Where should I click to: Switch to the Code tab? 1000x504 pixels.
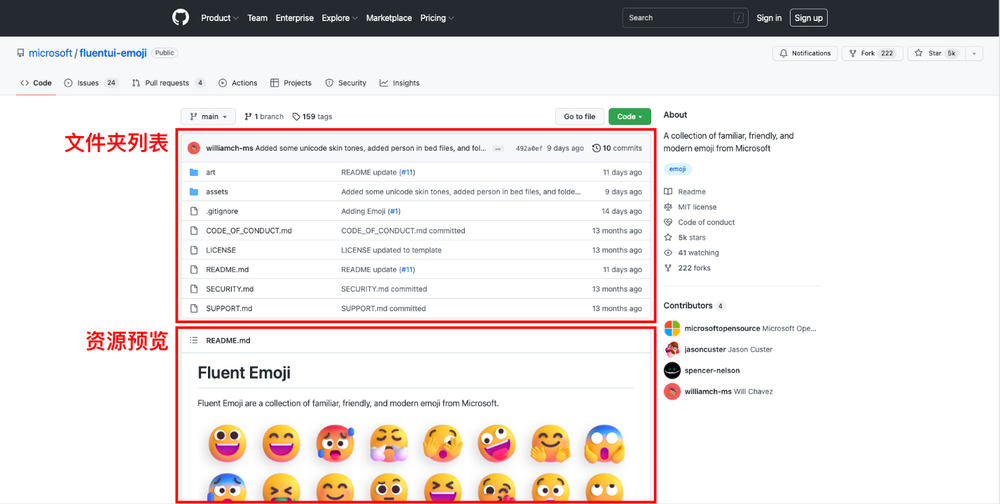pyautogui.click(x=36, y=83)
